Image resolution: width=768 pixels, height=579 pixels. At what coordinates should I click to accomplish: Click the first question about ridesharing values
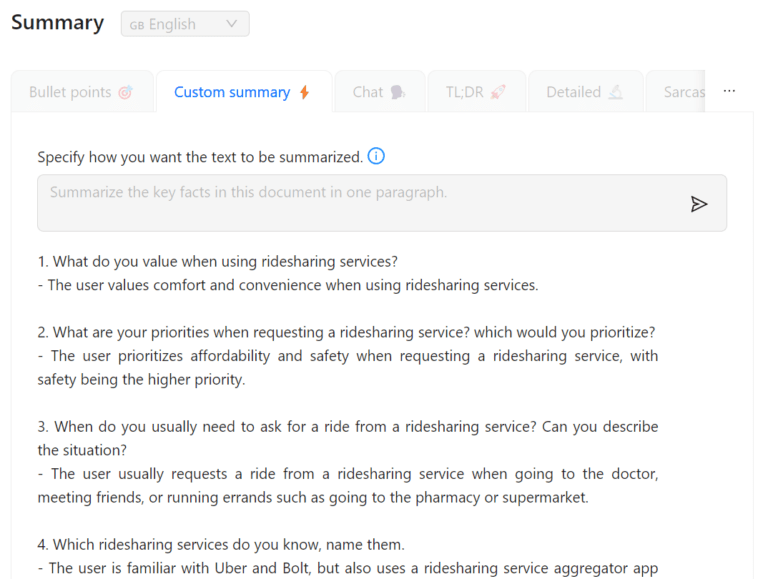point(218,262)
